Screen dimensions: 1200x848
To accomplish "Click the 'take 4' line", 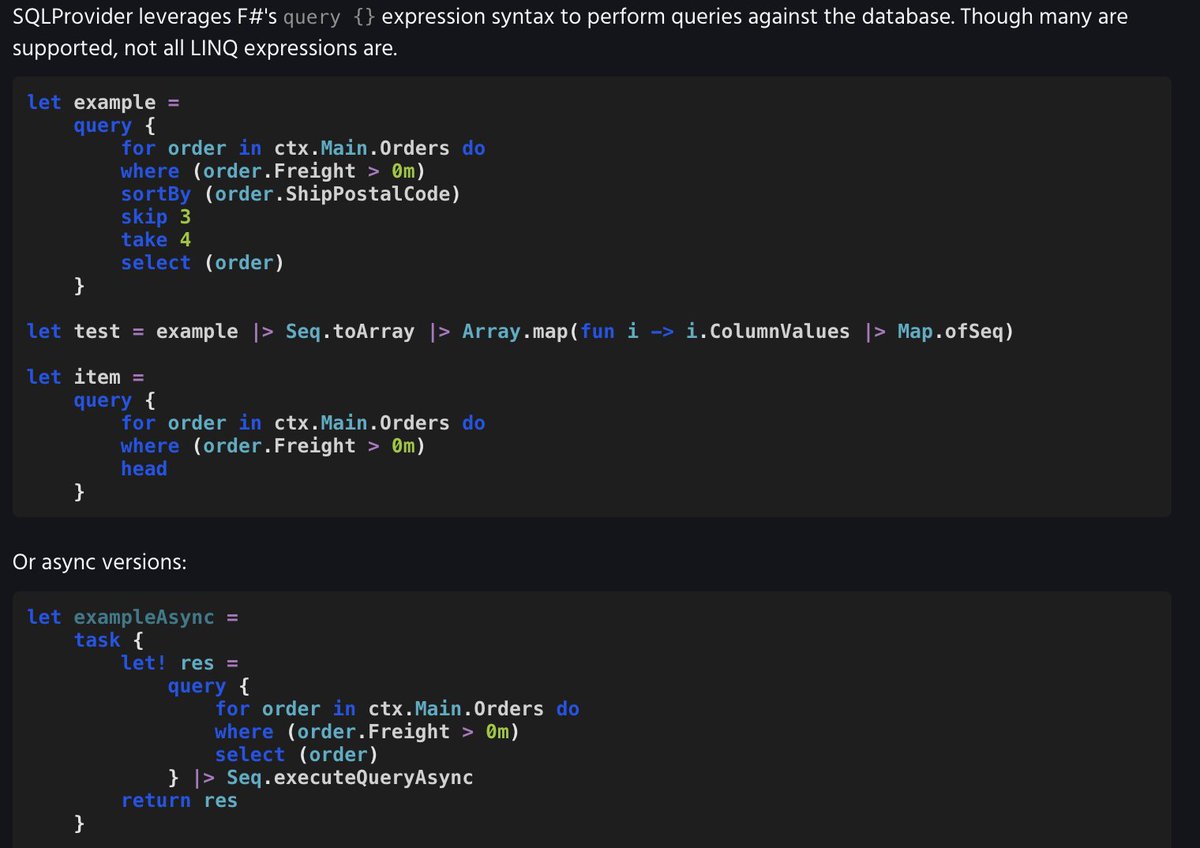I will (156, 240).
